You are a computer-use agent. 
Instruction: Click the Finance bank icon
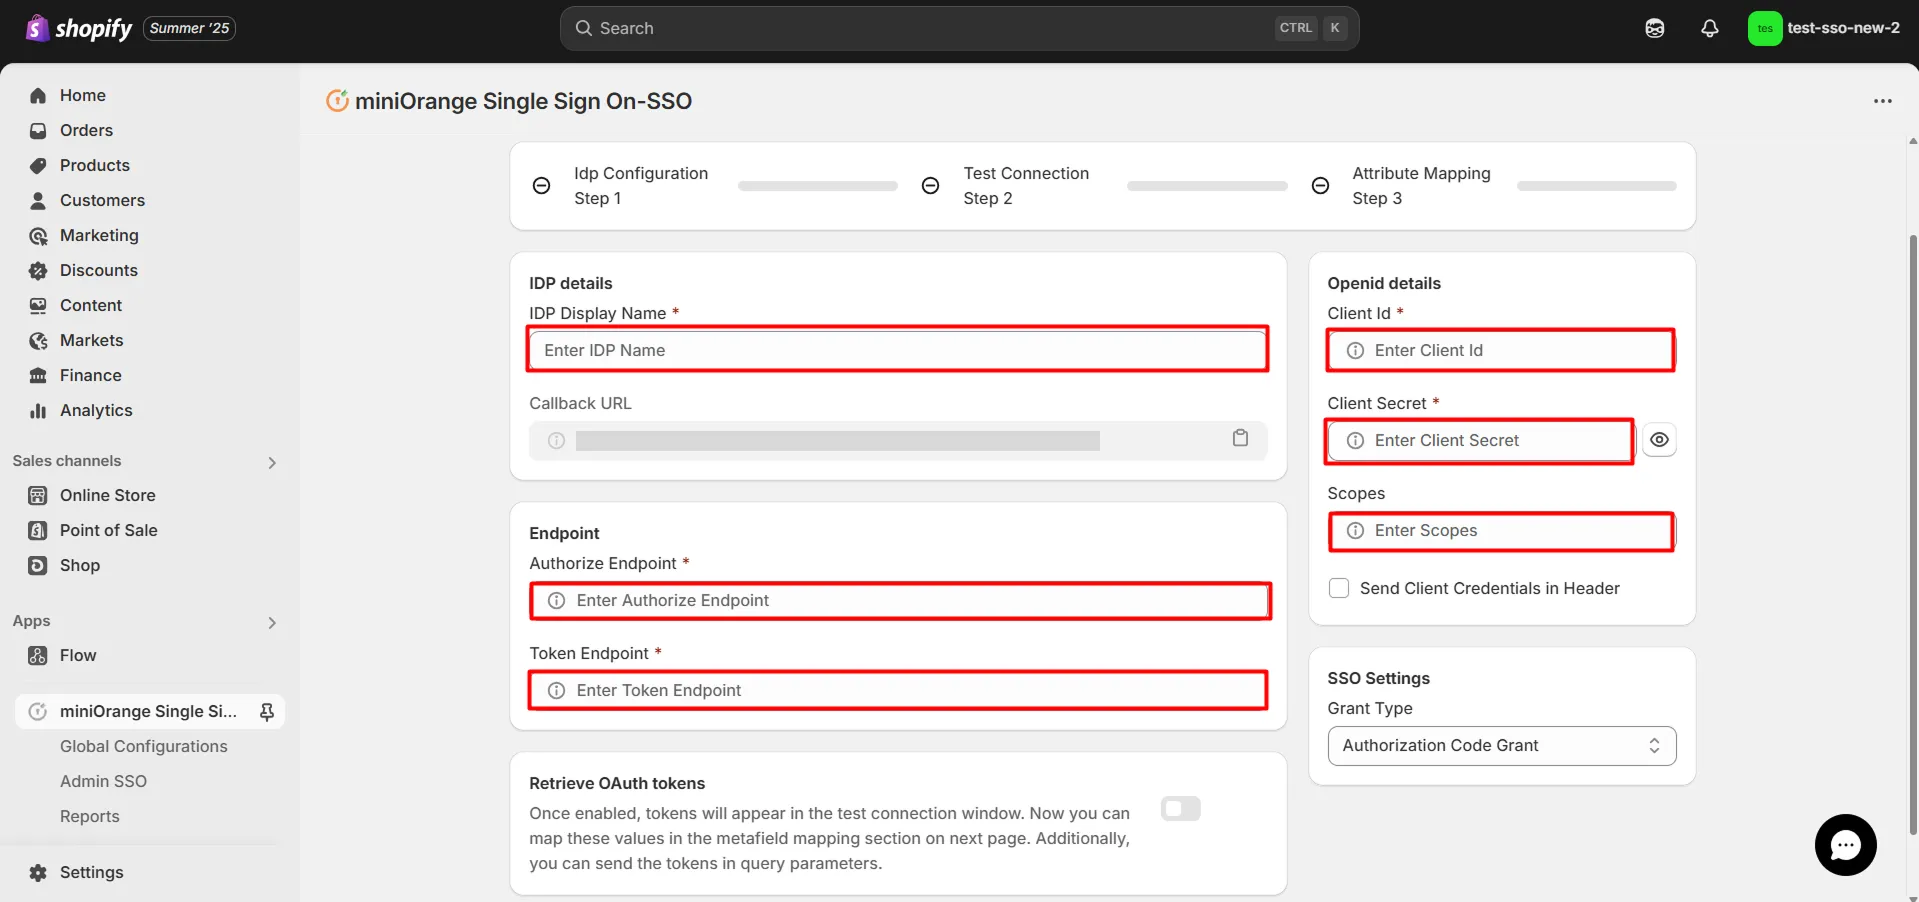[x=38, y=376]
